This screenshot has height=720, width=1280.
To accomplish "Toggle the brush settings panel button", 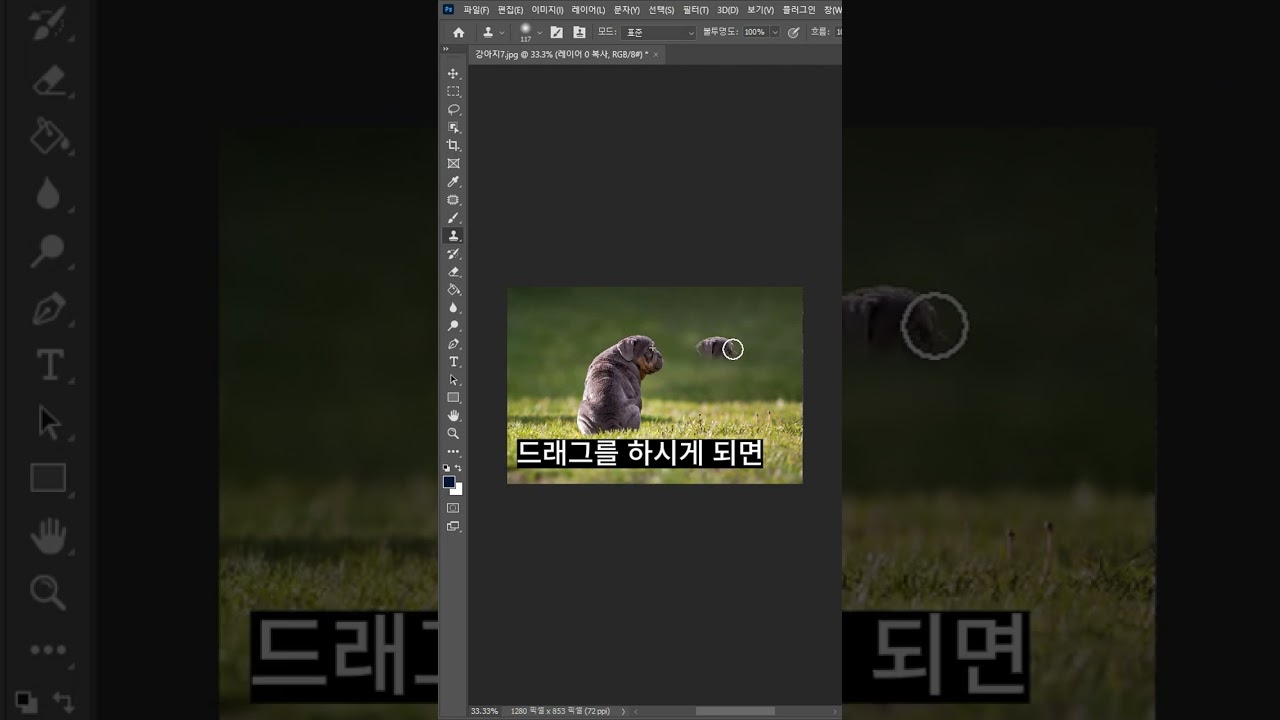I will click(557, 32).
